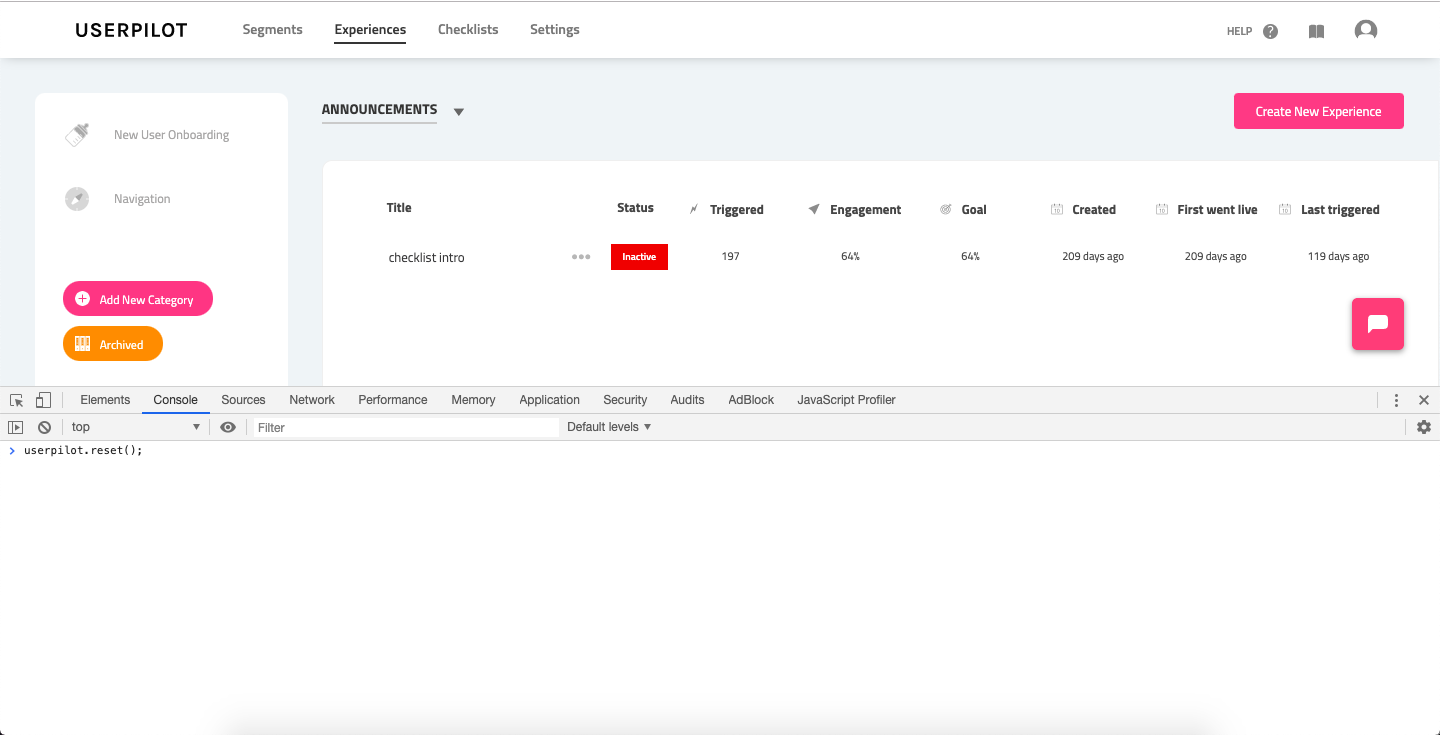Open the top frame context dropdown
1440x735 pixels.
click(135, 426)
